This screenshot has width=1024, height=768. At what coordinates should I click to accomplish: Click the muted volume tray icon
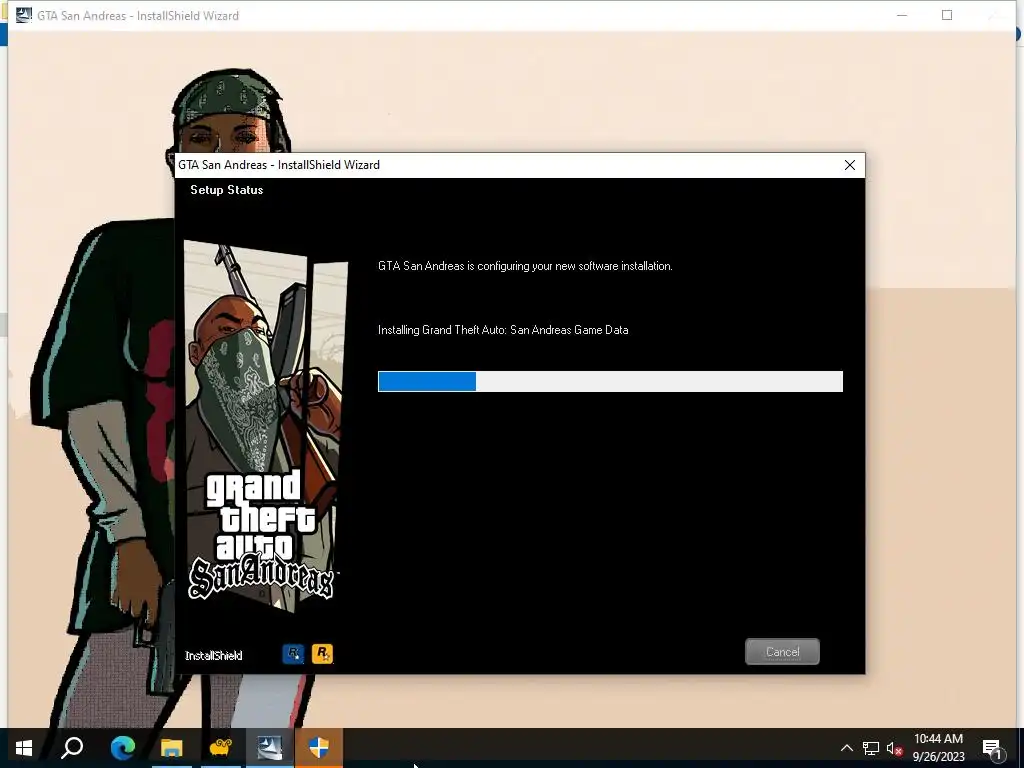[x=894, y=748]
